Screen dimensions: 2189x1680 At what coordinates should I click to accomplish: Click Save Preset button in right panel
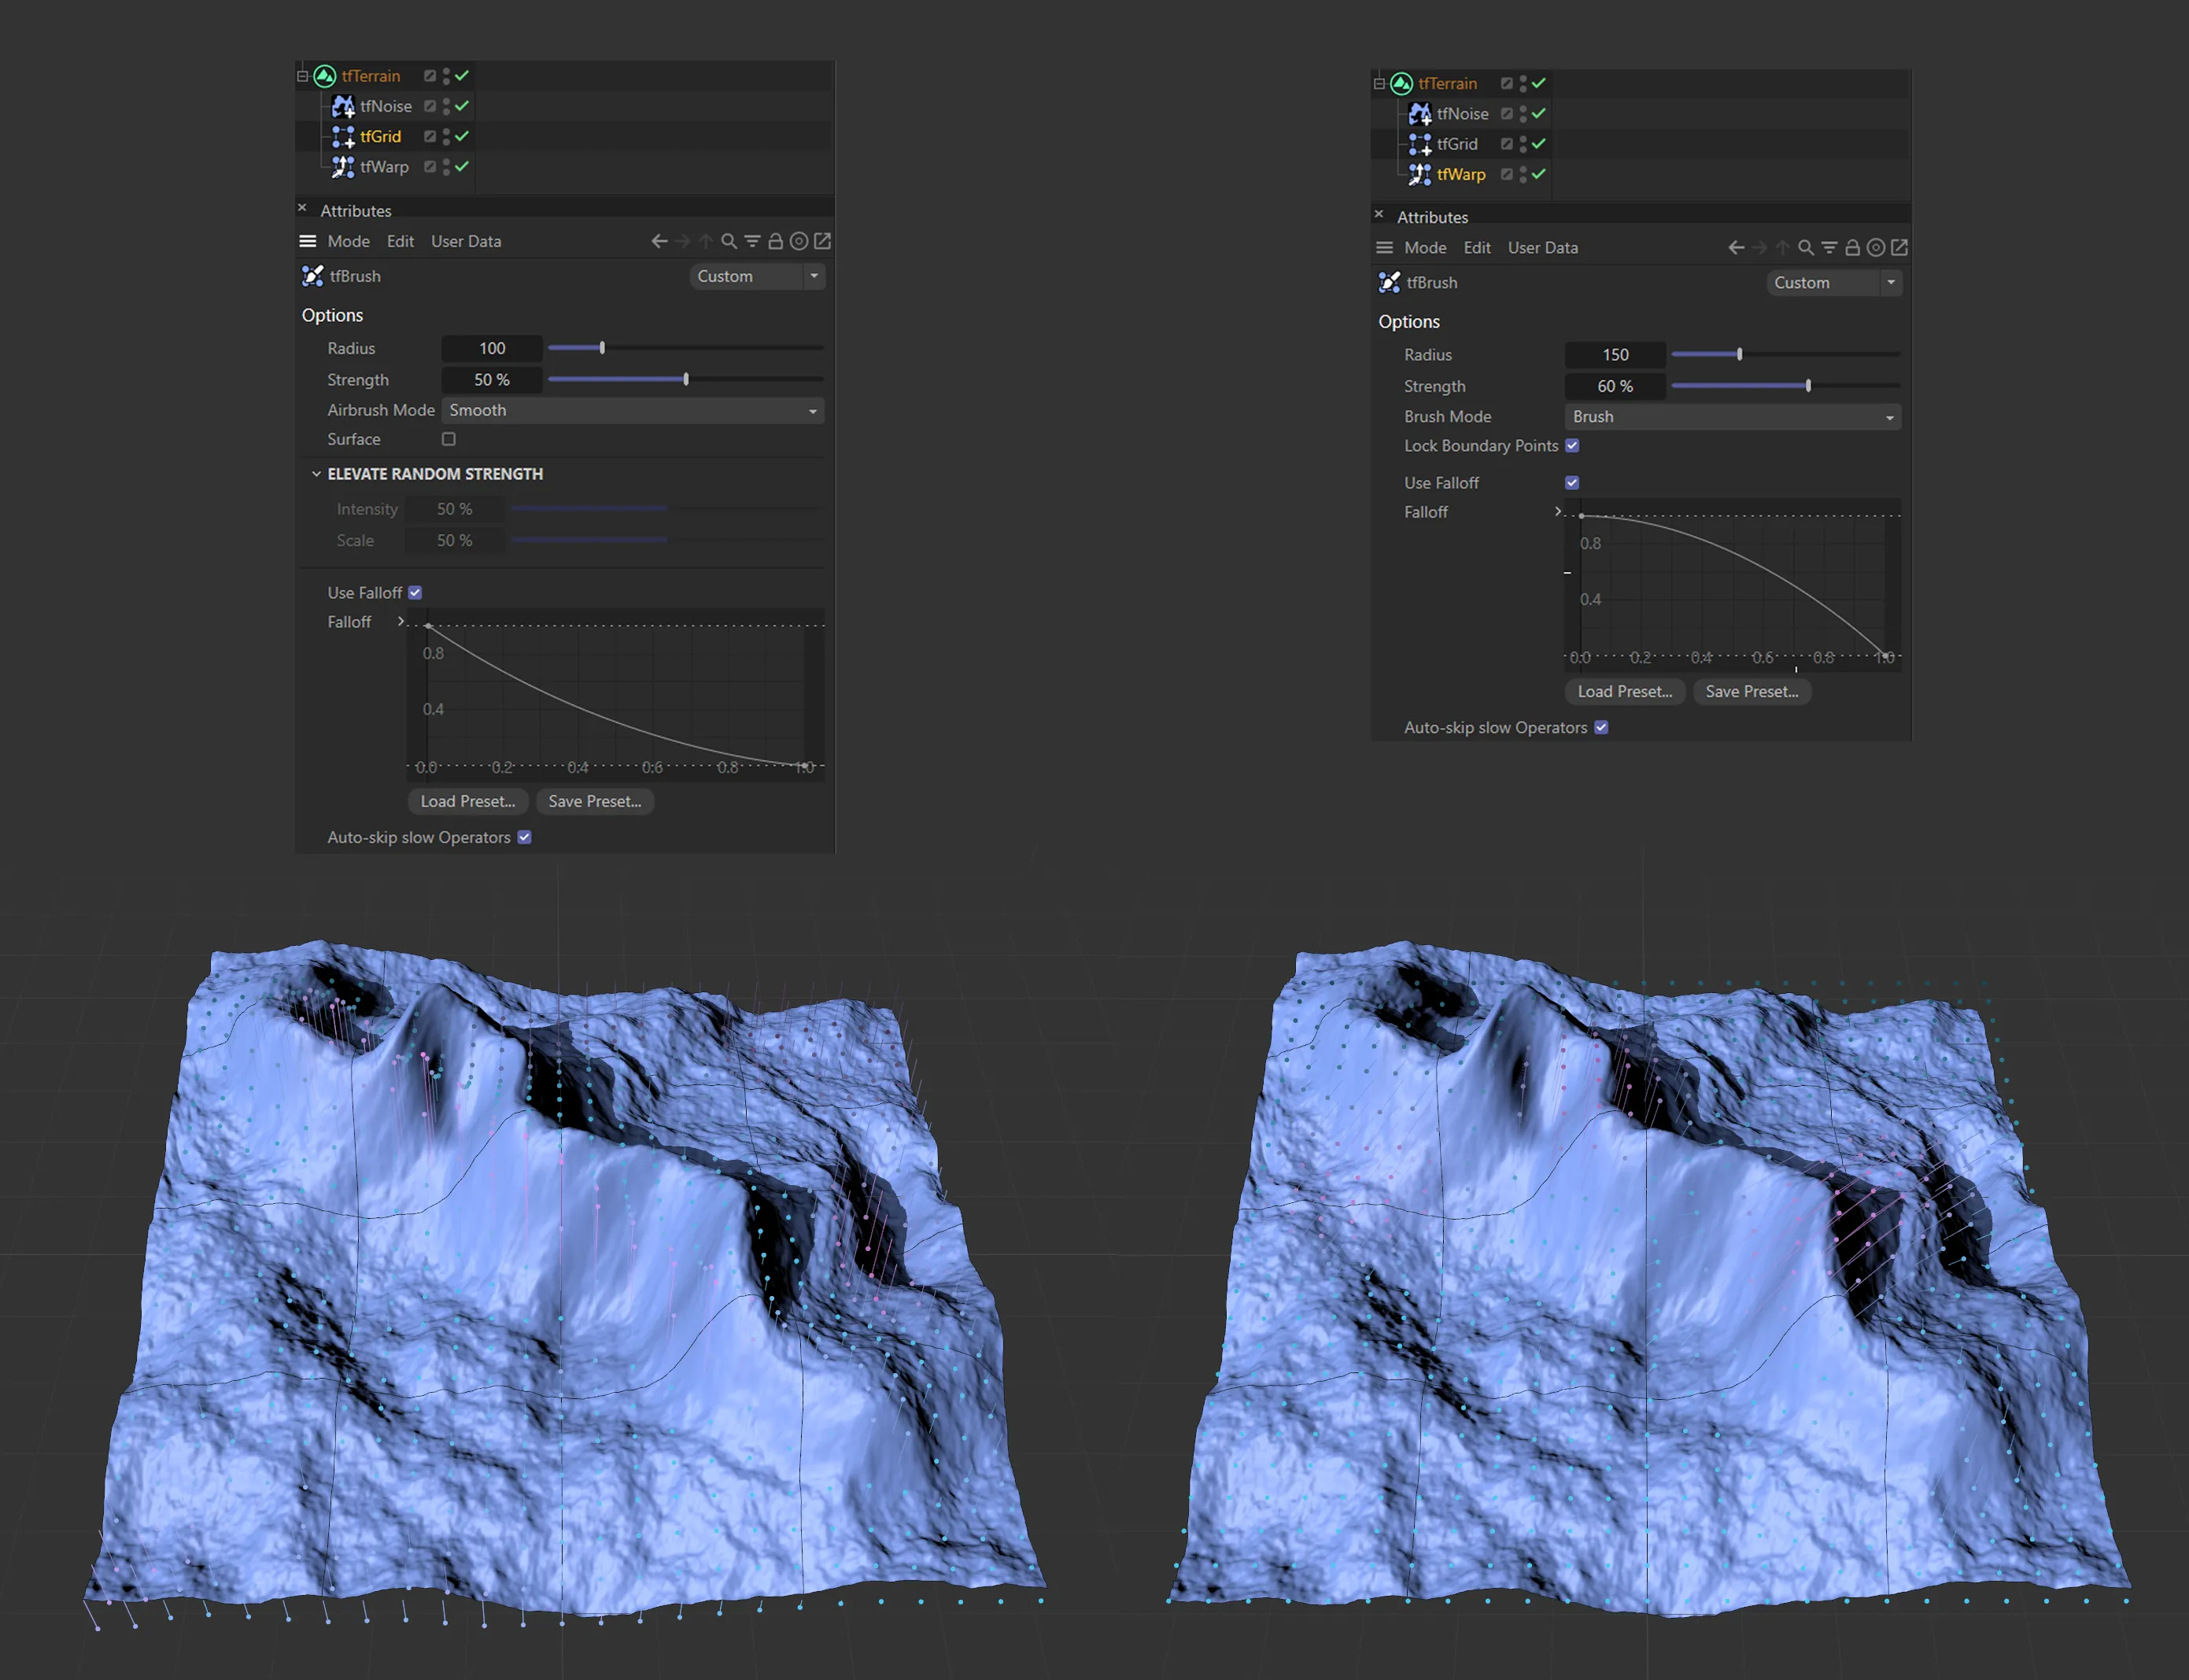click(1751, 691)
